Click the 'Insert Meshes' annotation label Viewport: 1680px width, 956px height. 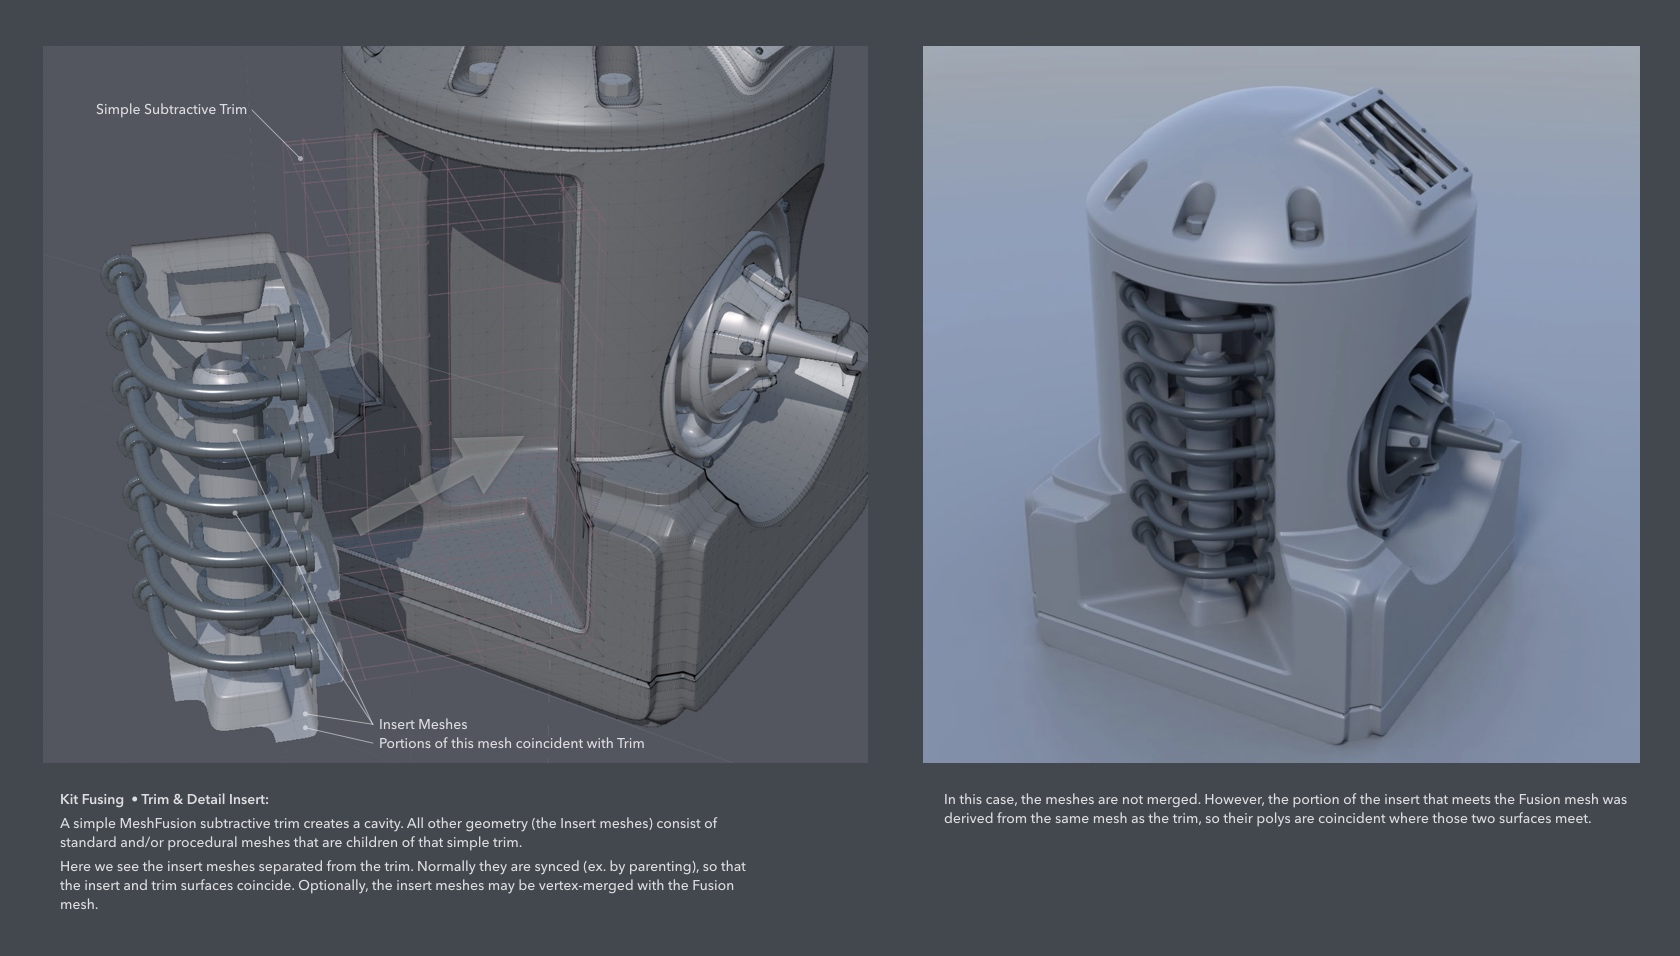(x=422, y=724)
